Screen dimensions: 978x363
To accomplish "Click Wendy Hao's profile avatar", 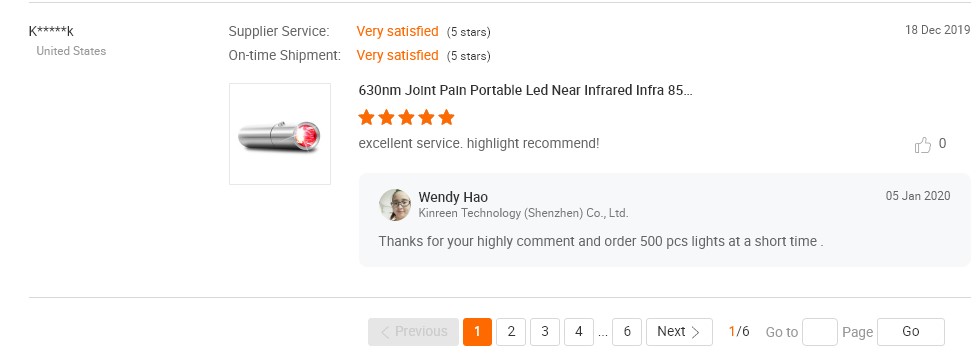I will coord(395,205).
